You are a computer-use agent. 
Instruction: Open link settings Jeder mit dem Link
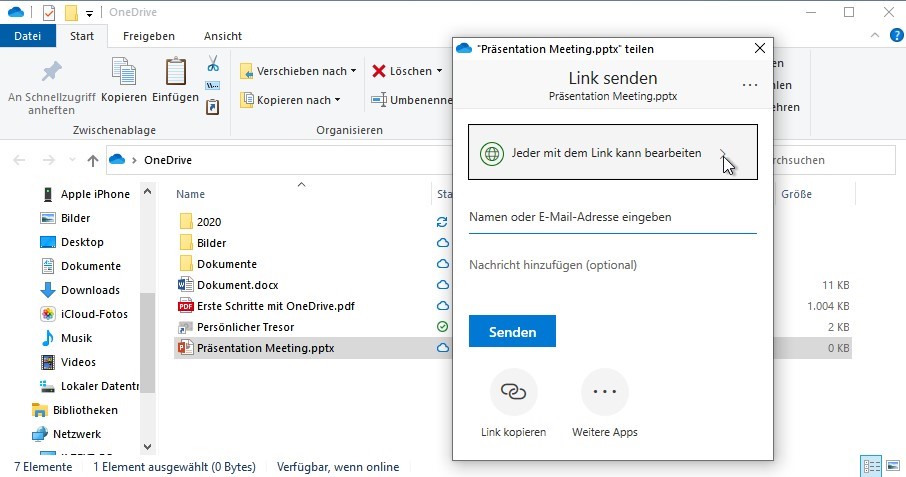pos(612,152)
